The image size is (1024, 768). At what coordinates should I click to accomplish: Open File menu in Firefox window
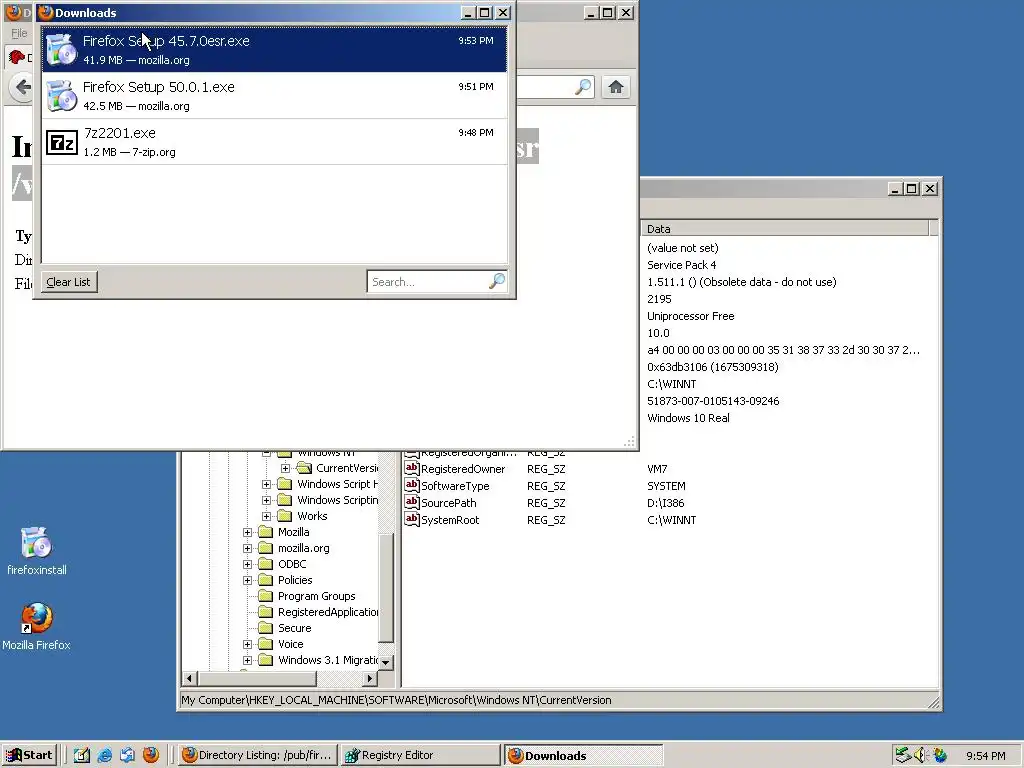click(x=19, y=33)
